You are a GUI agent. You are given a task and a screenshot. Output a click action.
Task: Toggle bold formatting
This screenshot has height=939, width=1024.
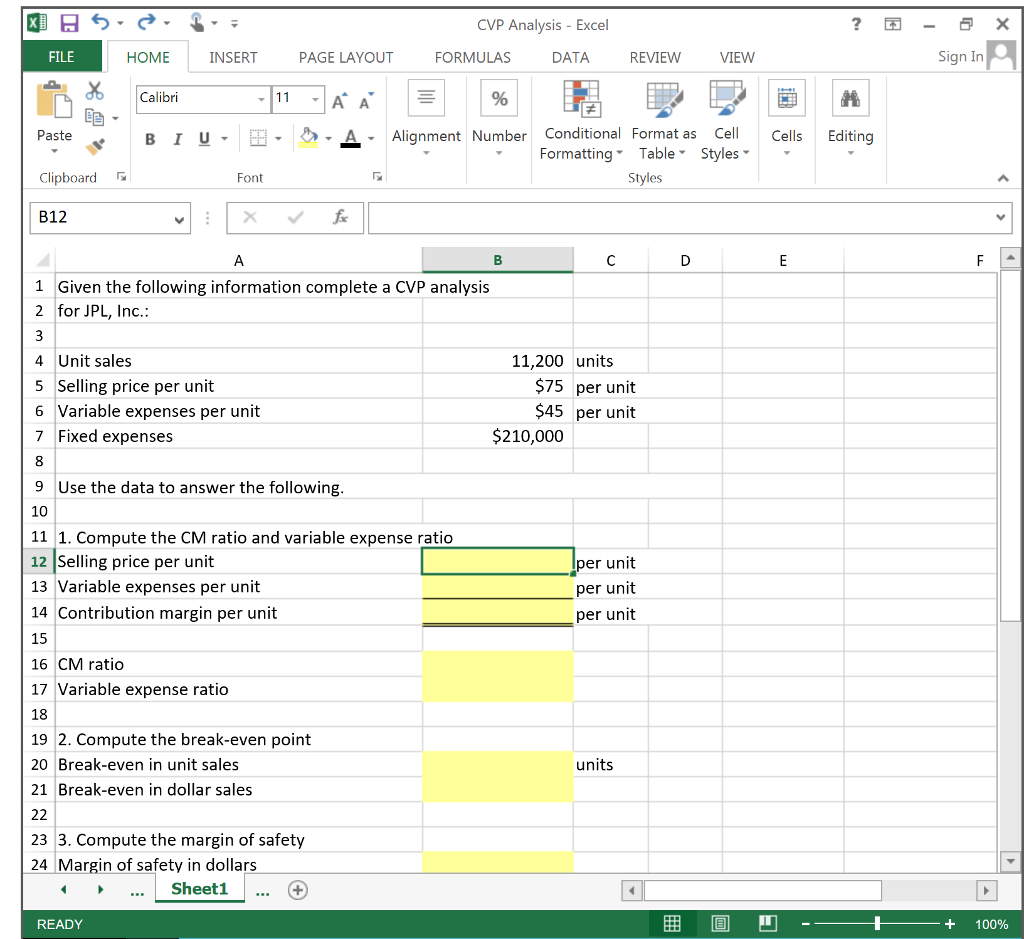pyautogui.click(x=148, y=140)
